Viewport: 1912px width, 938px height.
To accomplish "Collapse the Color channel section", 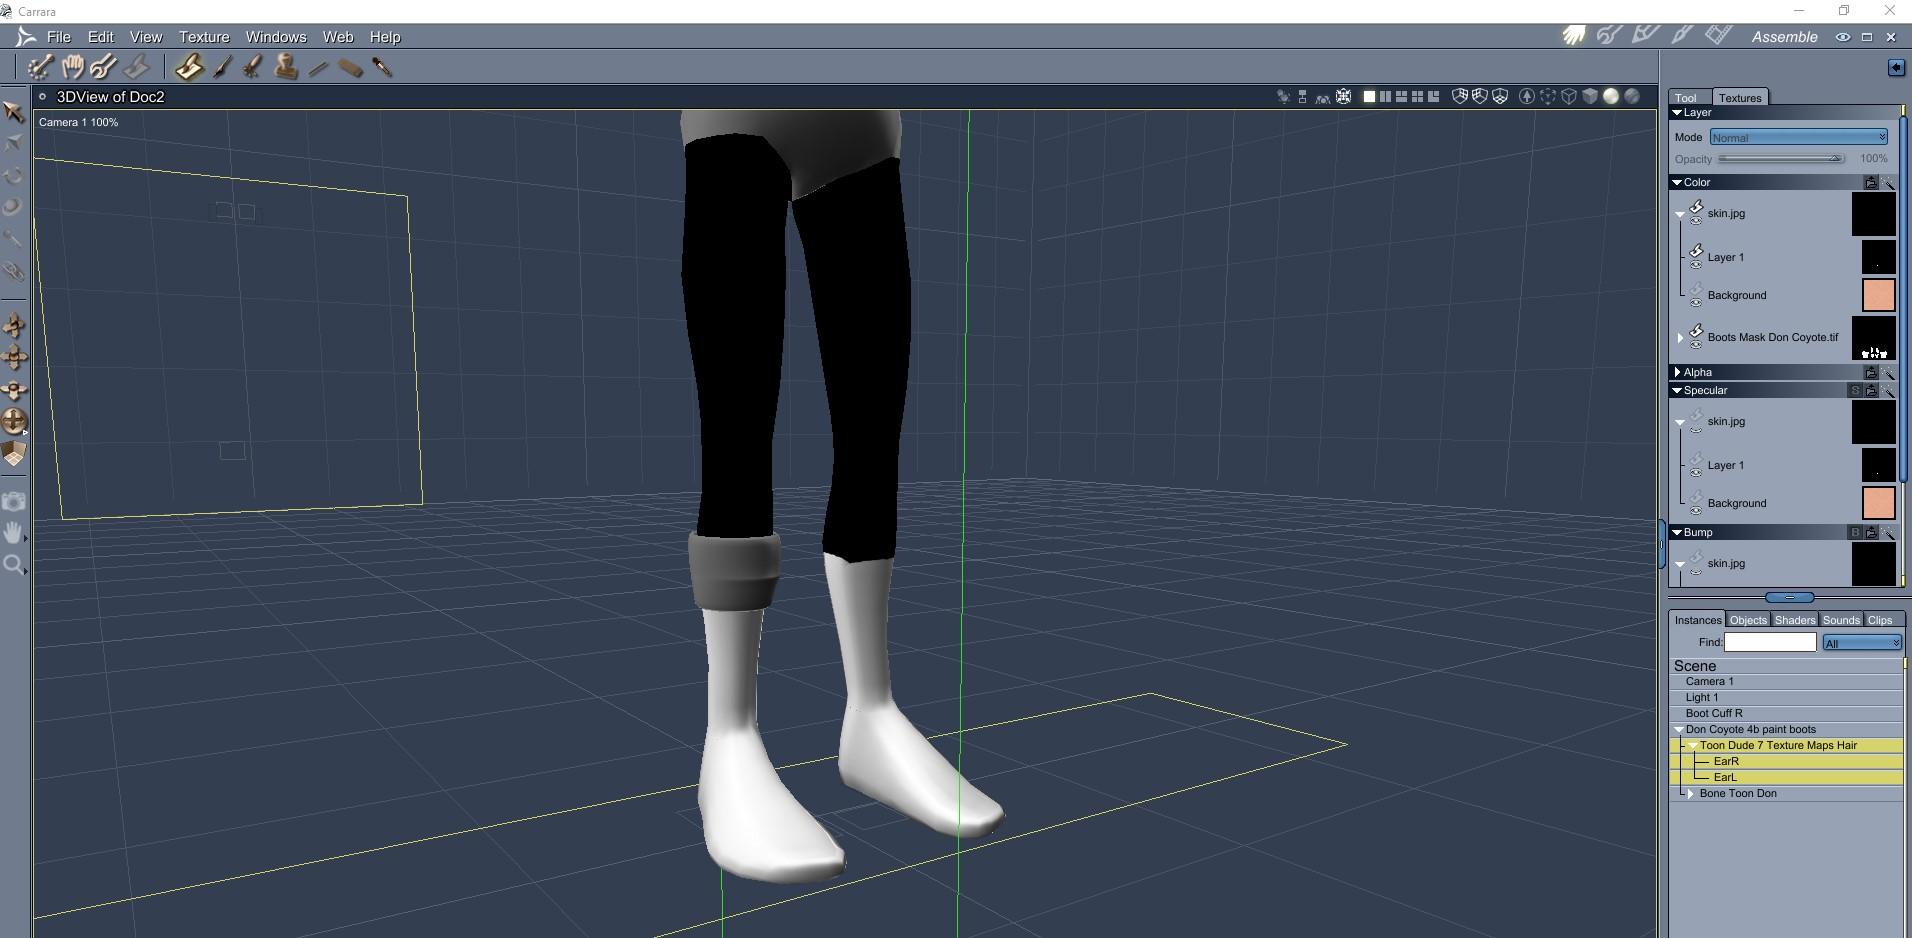I will click(x=1677, y=183).
